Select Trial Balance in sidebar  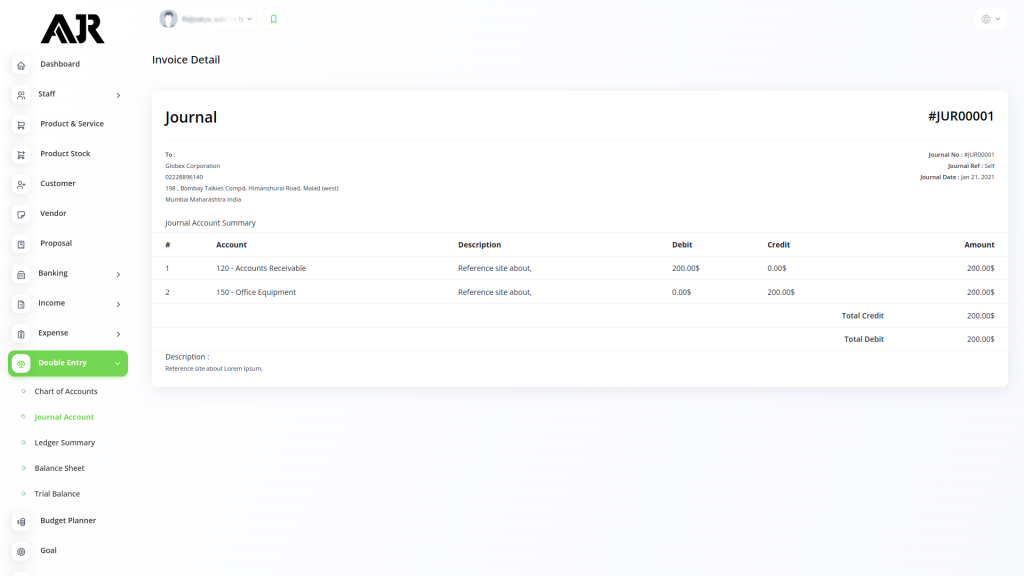point(57,494)
